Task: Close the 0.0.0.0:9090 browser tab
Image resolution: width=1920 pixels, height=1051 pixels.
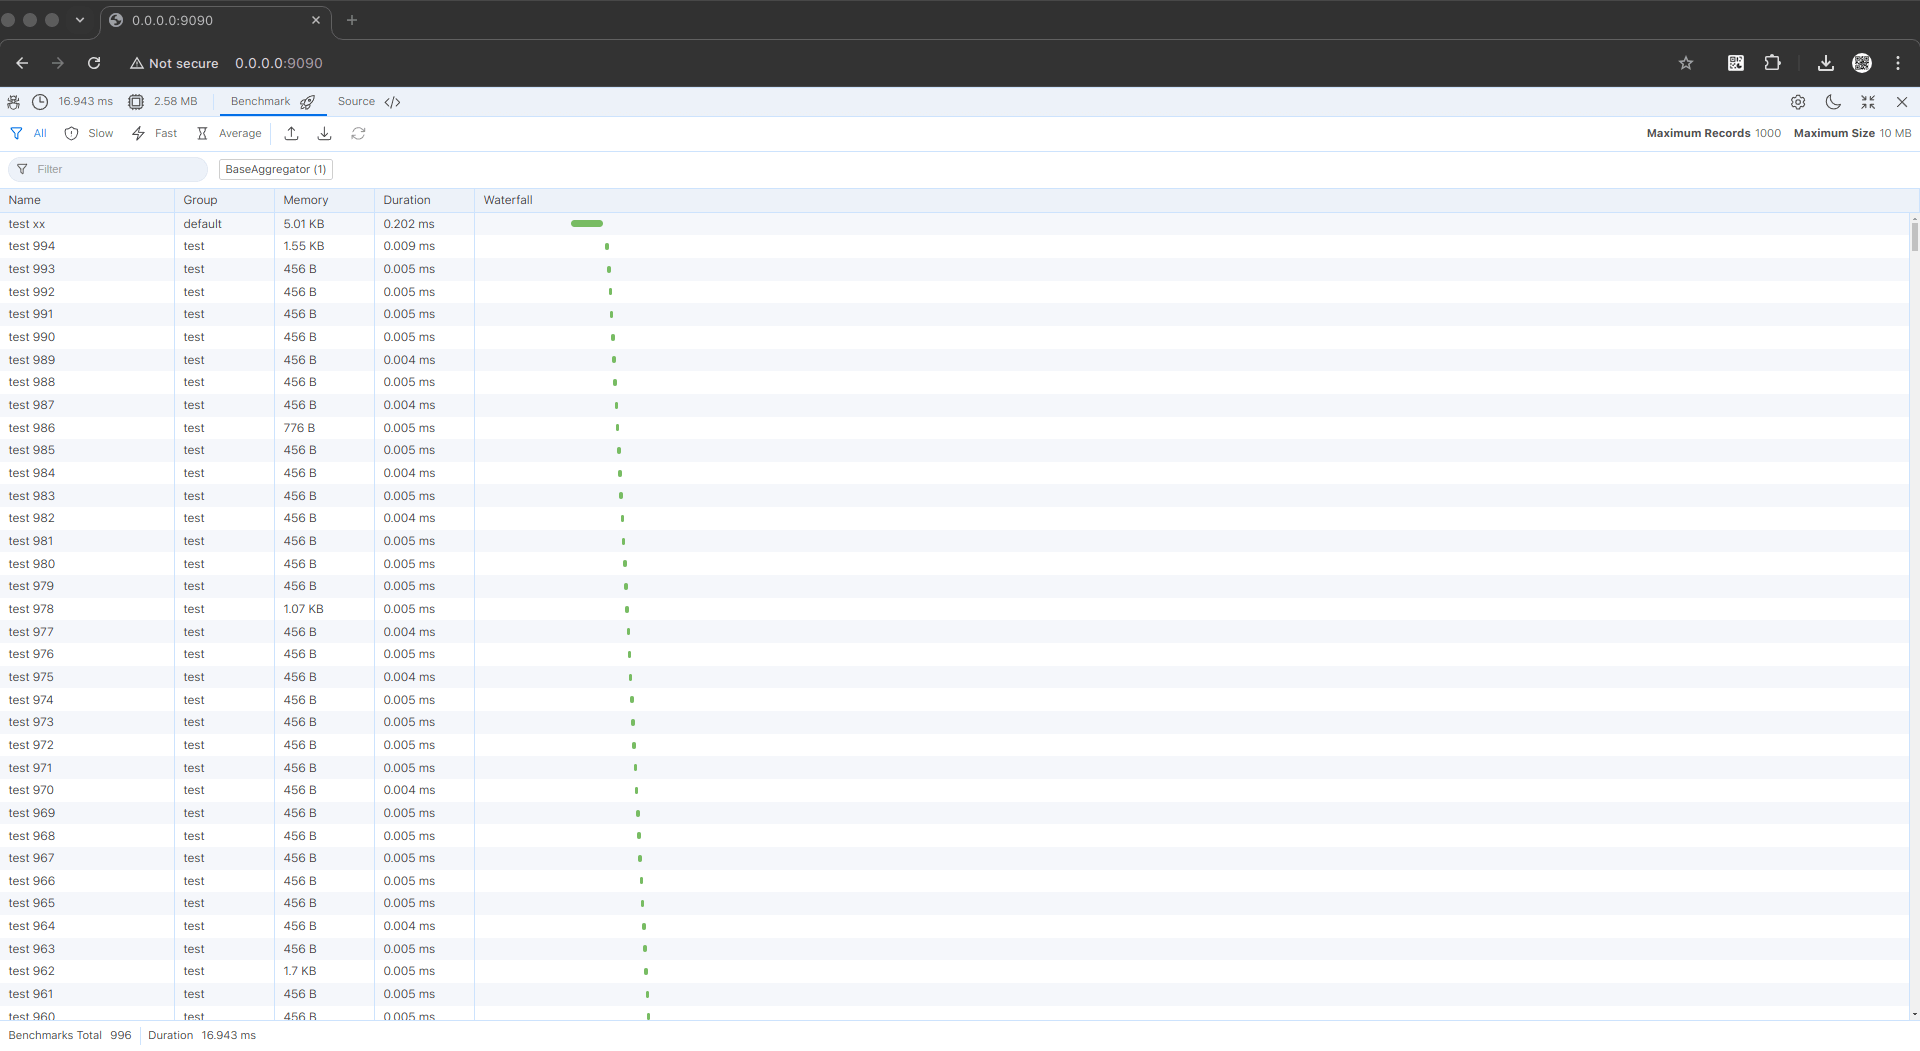Action: (x=316, y=20)
